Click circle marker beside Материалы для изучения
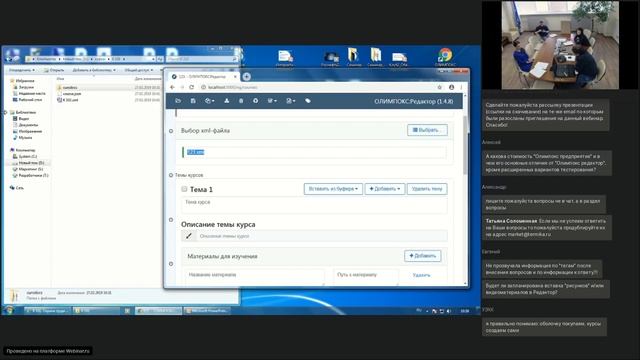This screenshot has width=640, height=360. coord(171,264)
